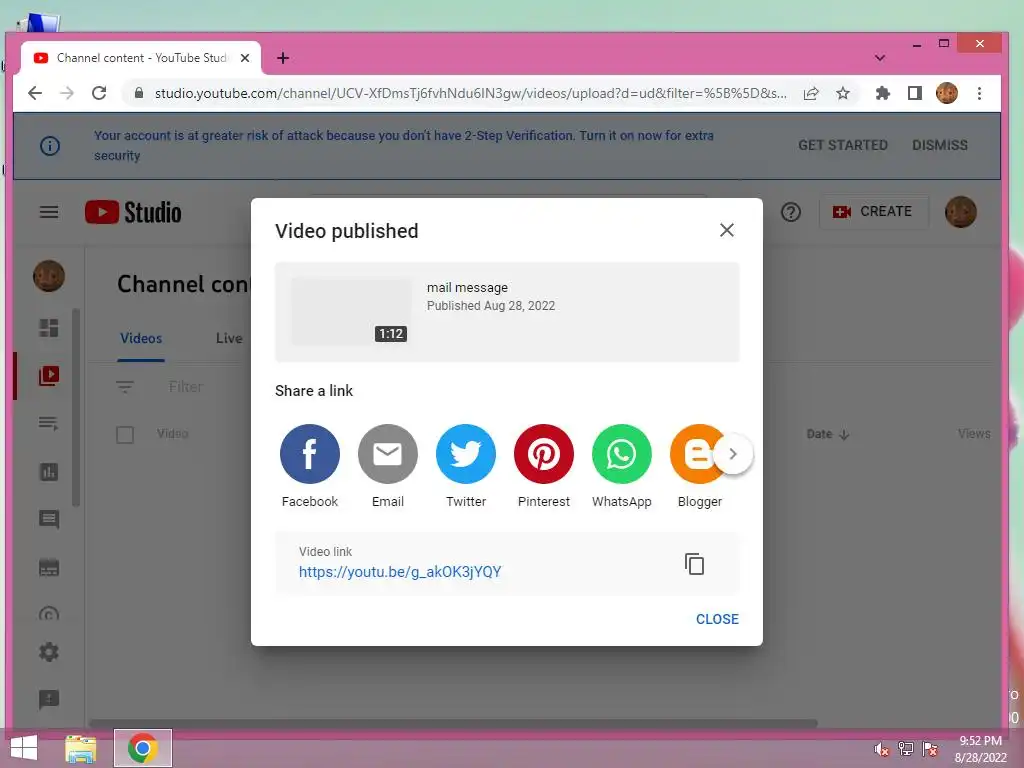Click the info icon in the security banner
This screenshot has width=1024, height=768.
(50, 146)
